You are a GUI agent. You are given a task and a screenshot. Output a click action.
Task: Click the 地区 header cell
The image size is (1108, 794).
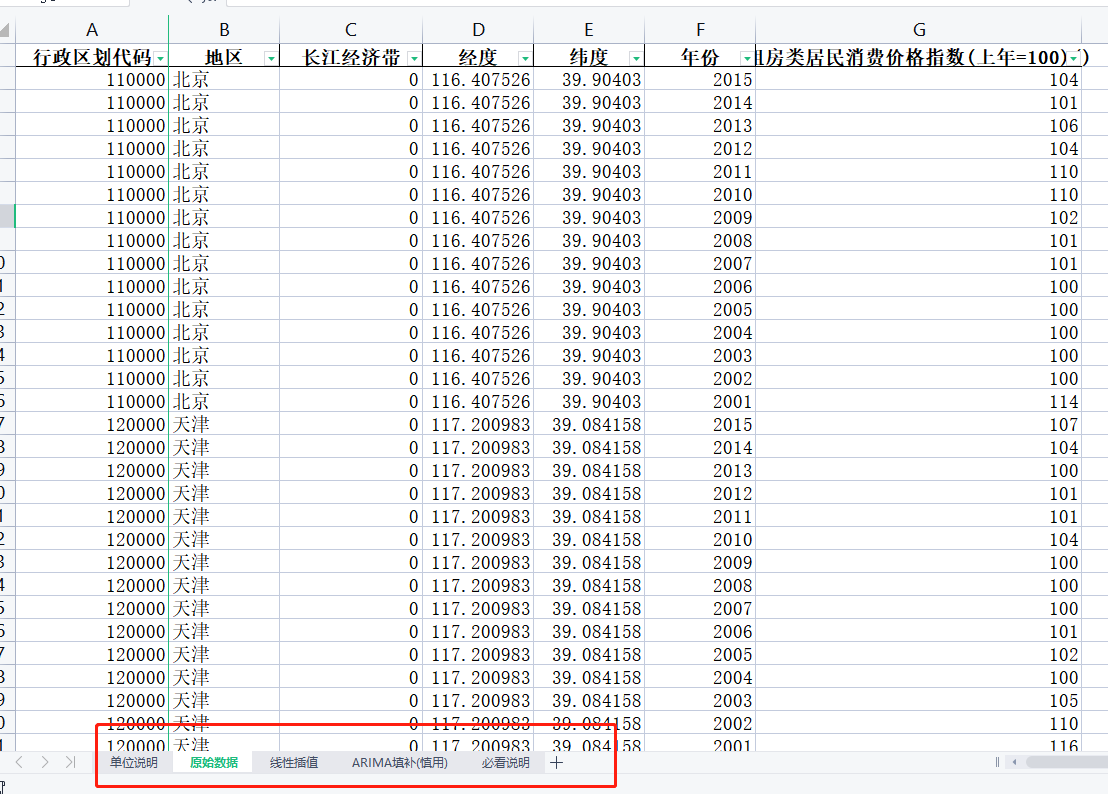coord(224,57)
